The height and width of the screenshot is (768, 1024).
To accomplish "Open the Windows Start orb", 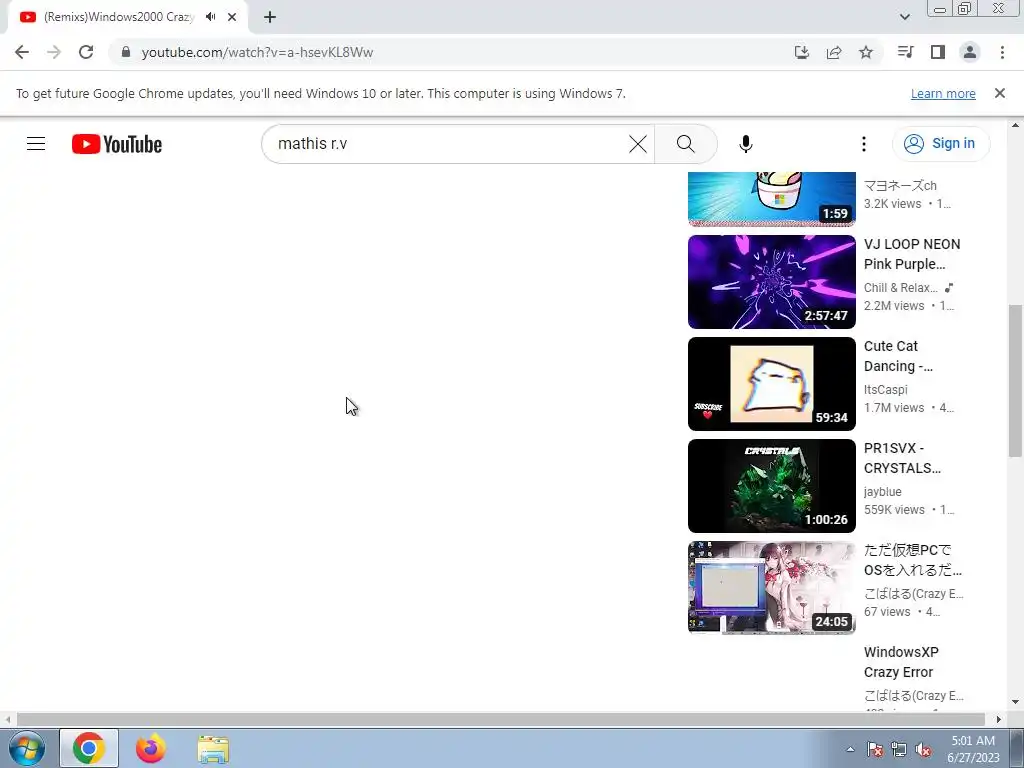I will [x=26, y=748].
